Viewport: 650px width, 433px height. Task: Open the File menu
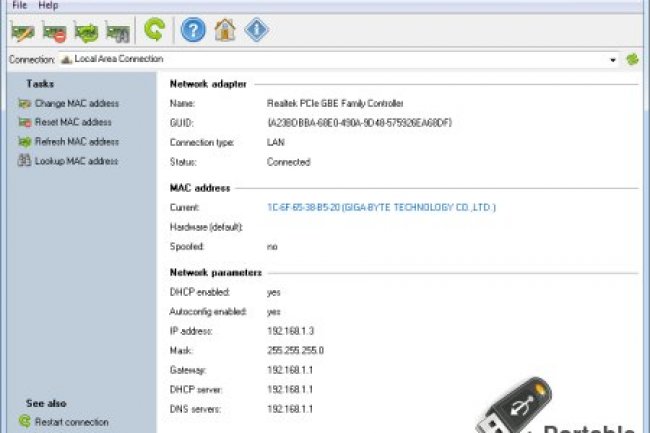tap(20, 5)
